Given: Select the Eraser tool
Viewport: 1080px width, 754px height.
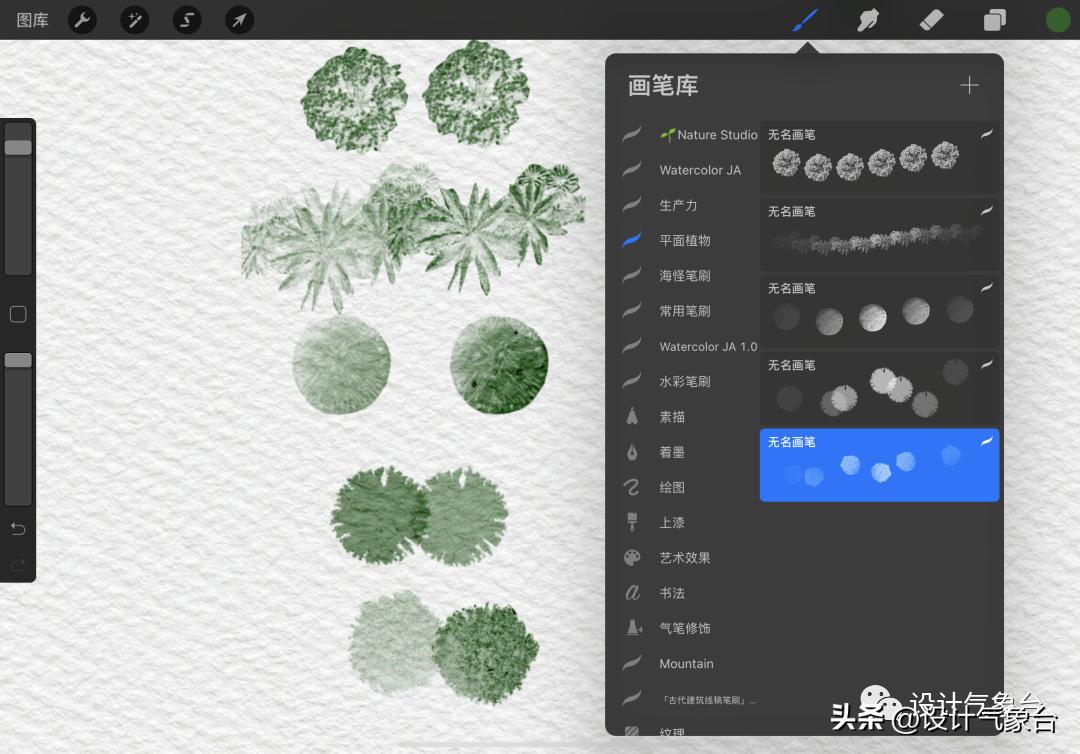Looking at the screenshot, I should tap(931, 19).
